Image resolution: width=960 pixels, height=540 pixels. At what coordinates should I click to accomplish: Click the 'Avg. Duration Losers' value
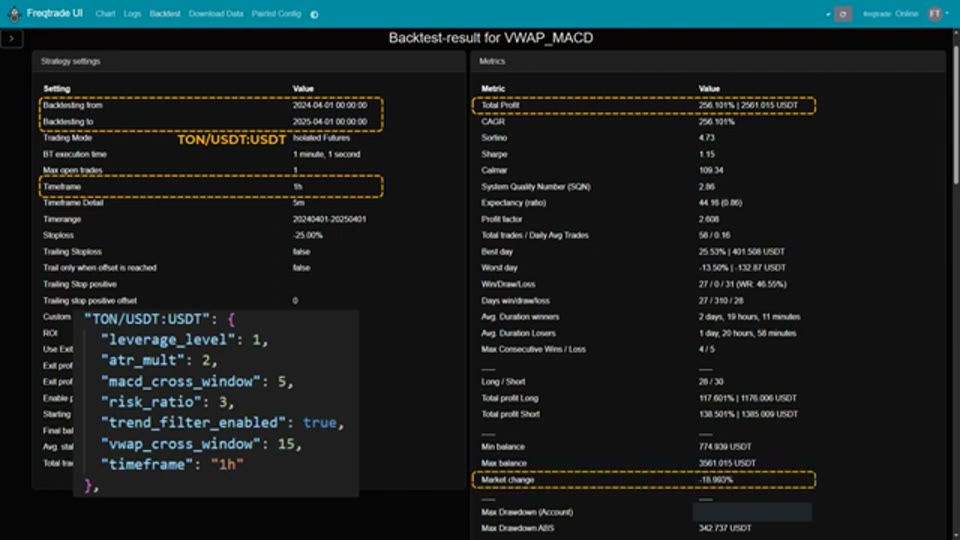748,333
